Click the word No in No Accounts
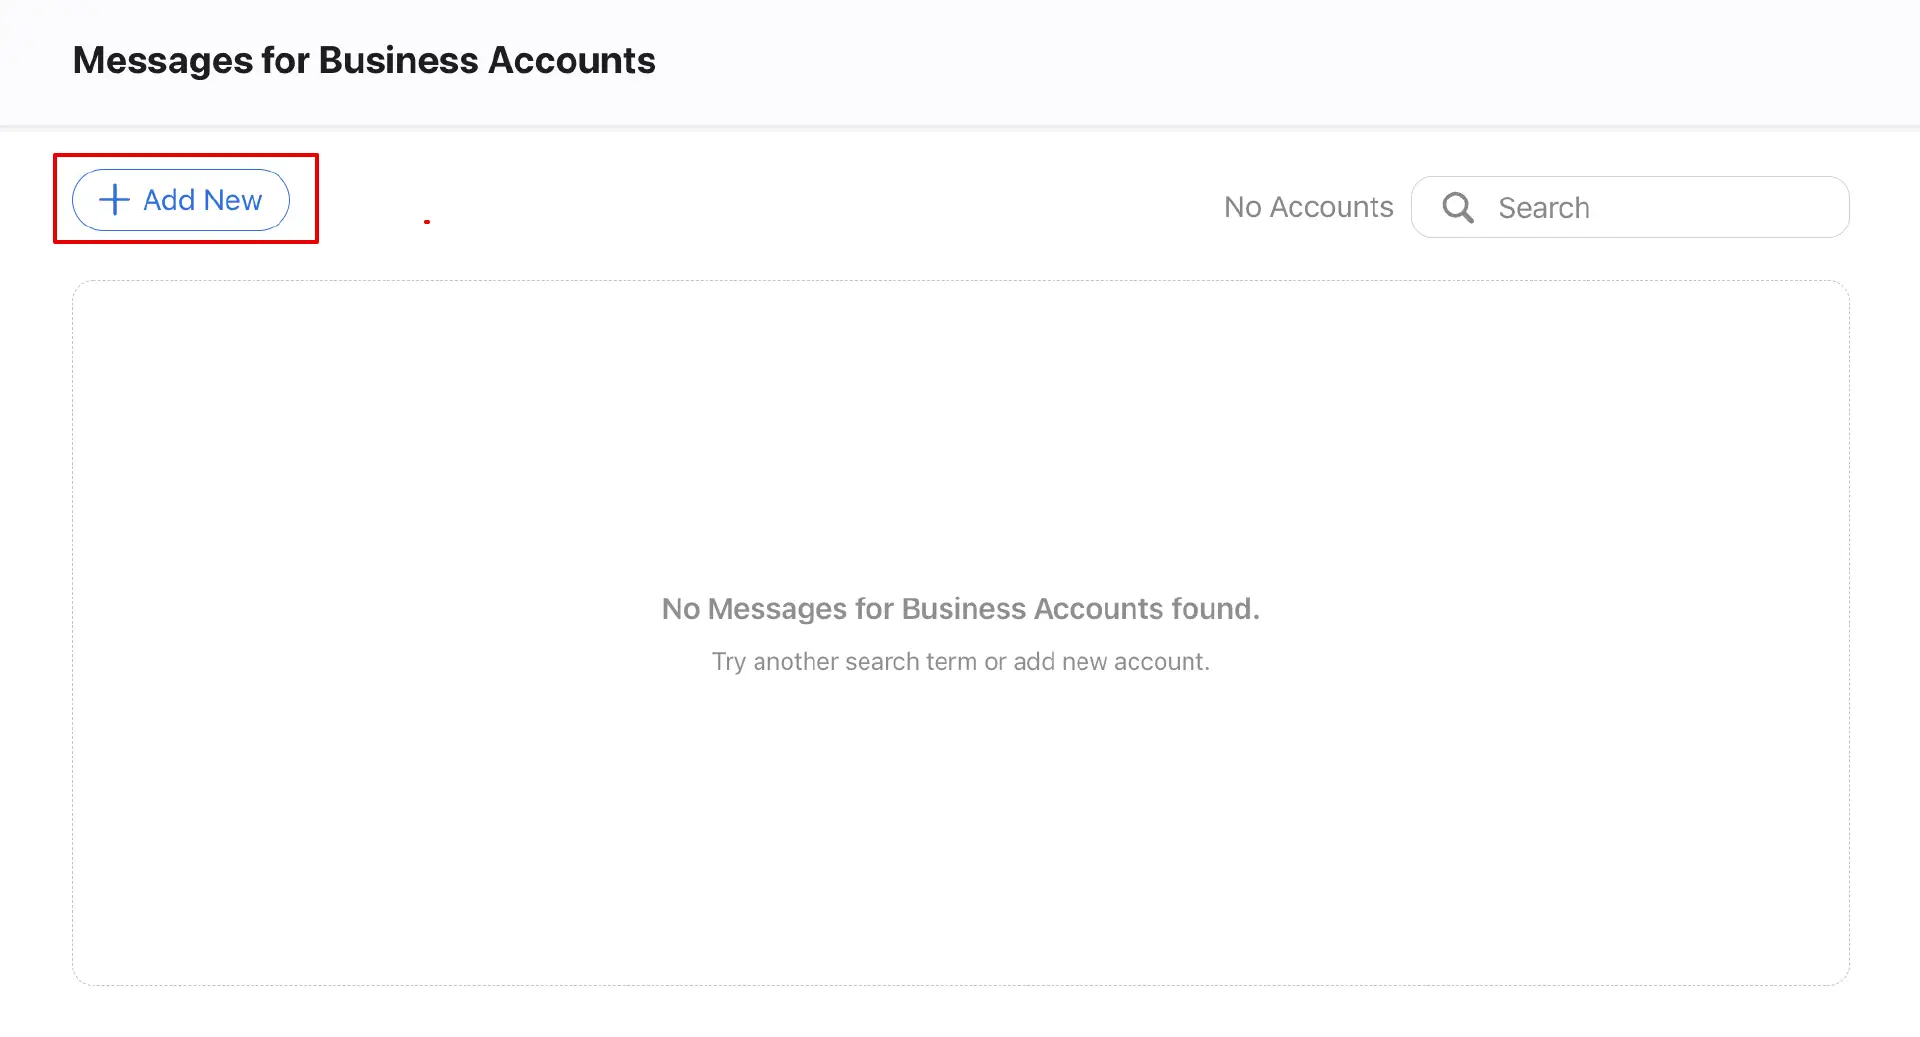1920x1037 pixels. click(x=1242, y=207)
